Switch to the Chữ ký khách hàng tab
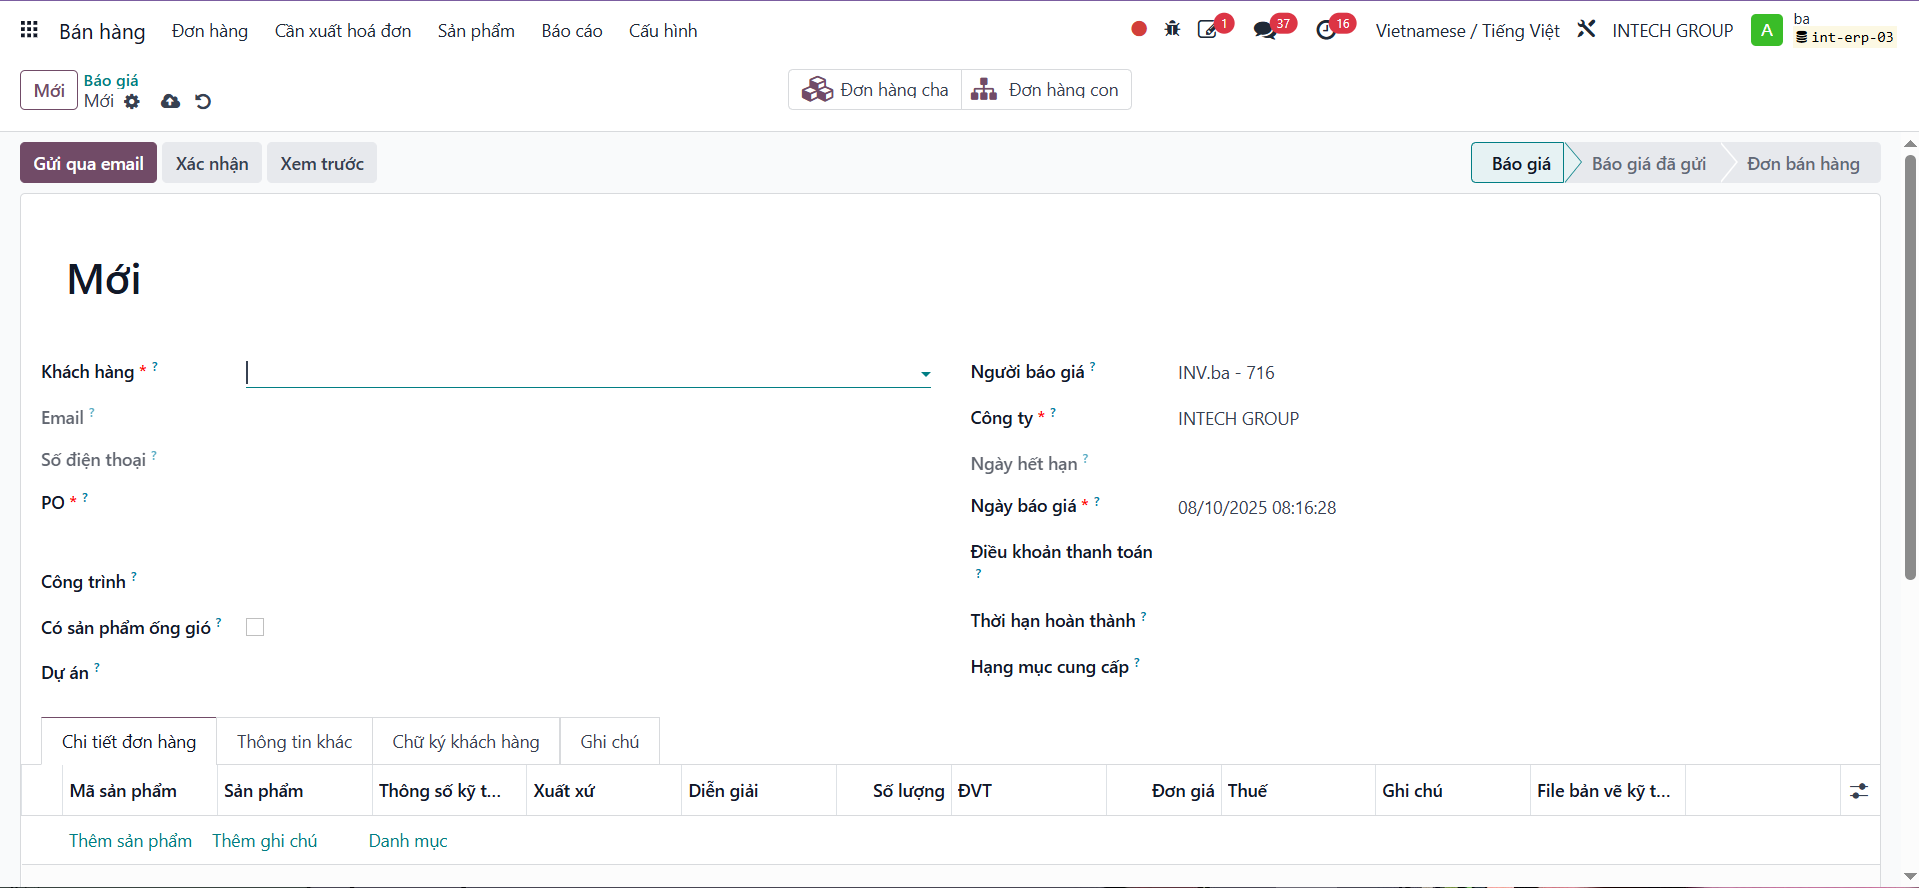Screen dimensions: 1919x888 pyautogui.click(x=466, y=741)
